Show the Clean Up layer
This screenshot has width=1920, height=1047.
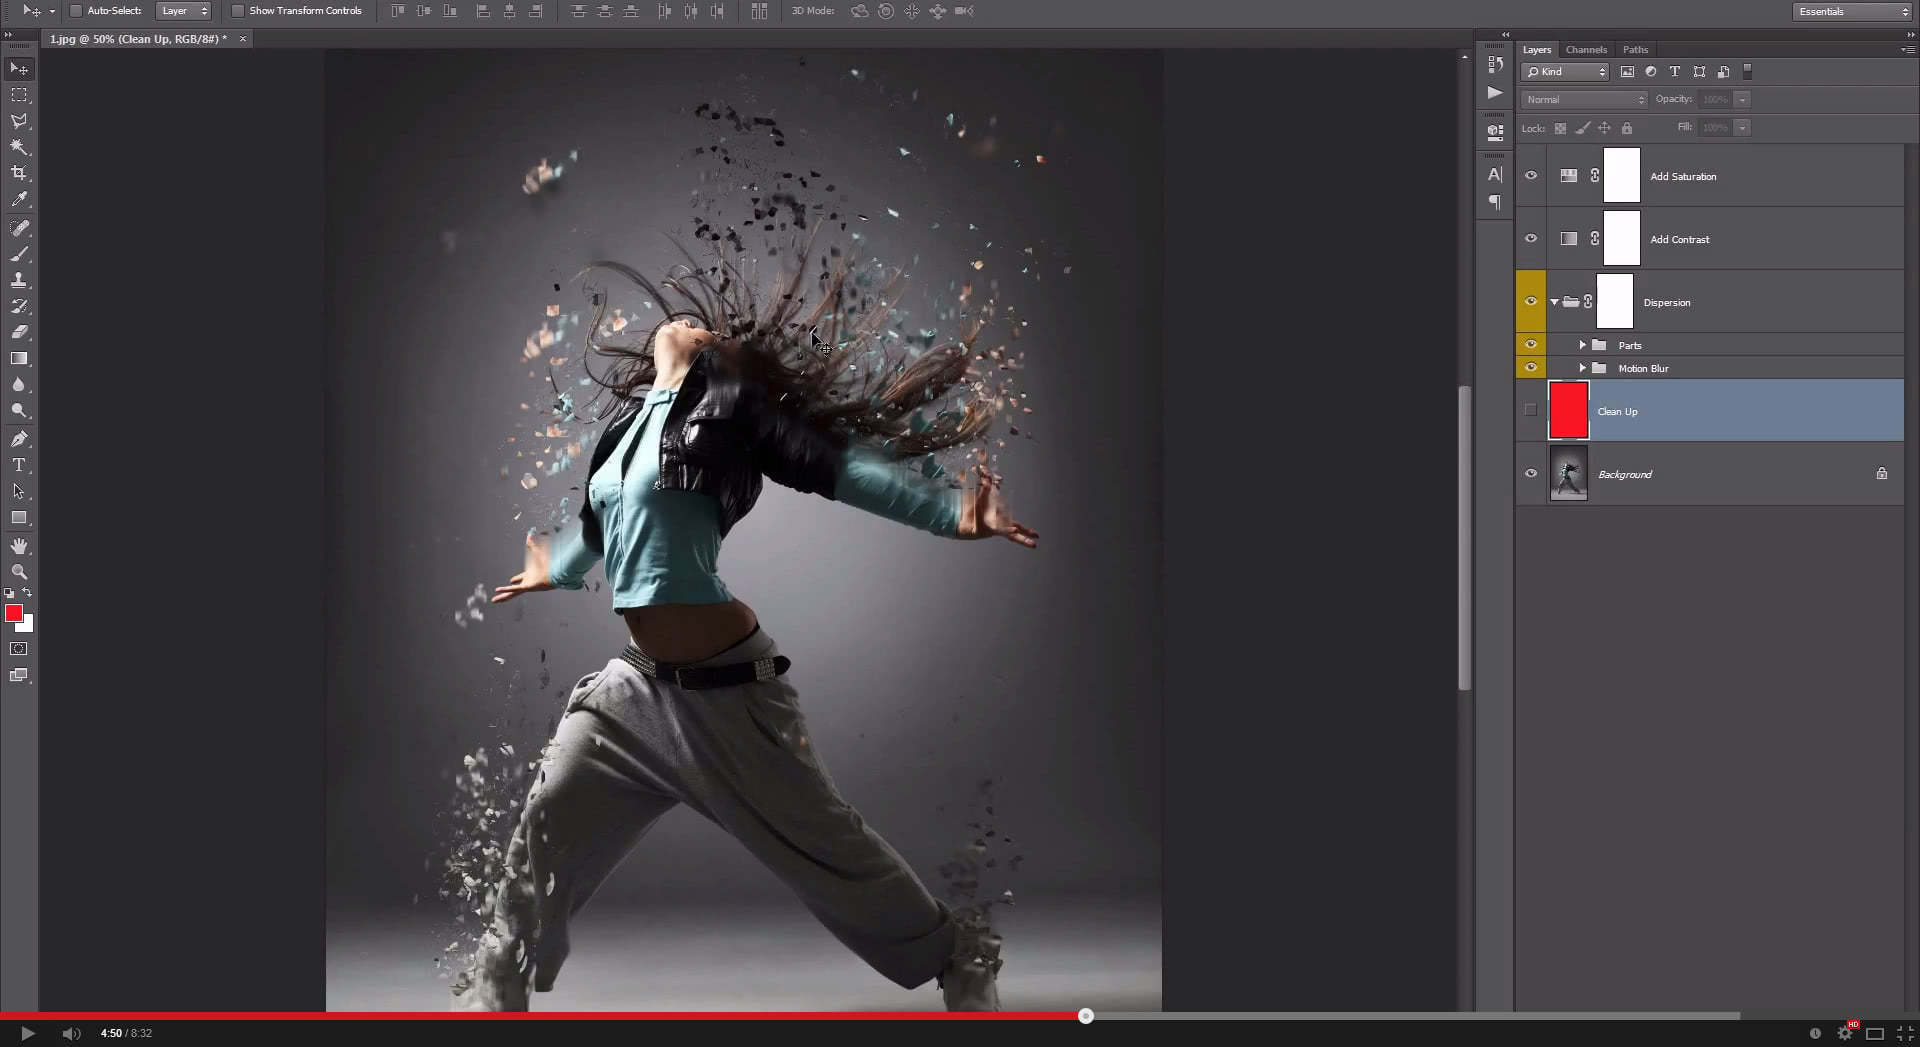click(1531, 410)
